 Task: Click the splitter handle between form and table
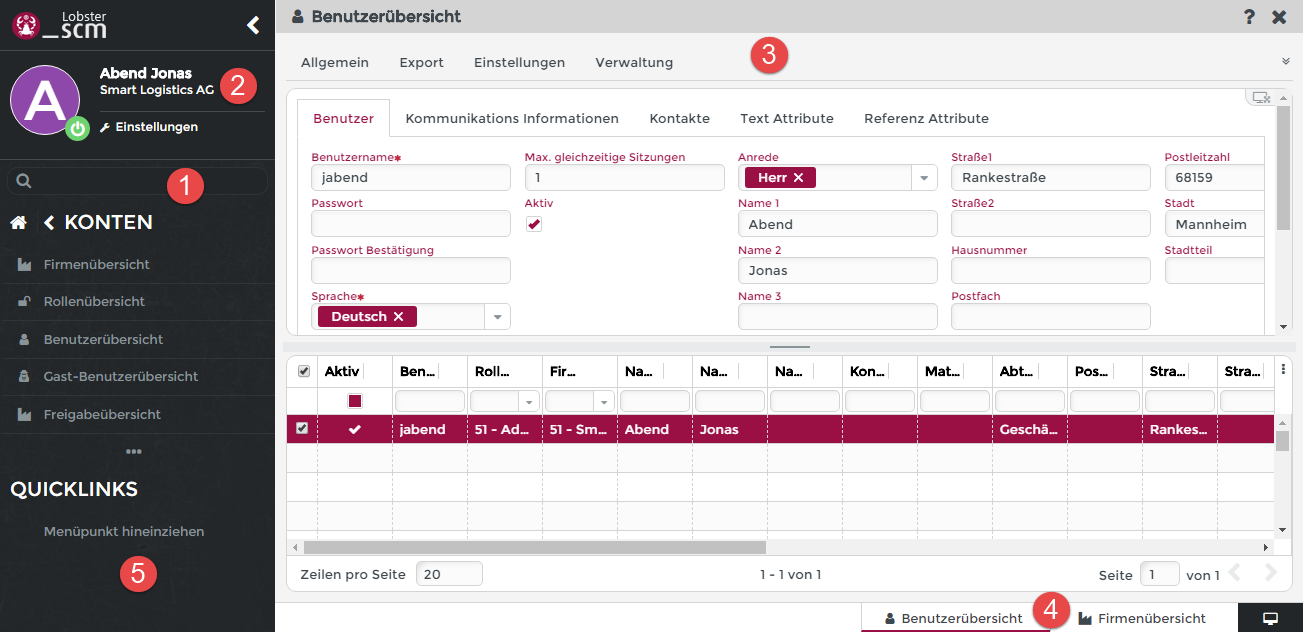790,346
